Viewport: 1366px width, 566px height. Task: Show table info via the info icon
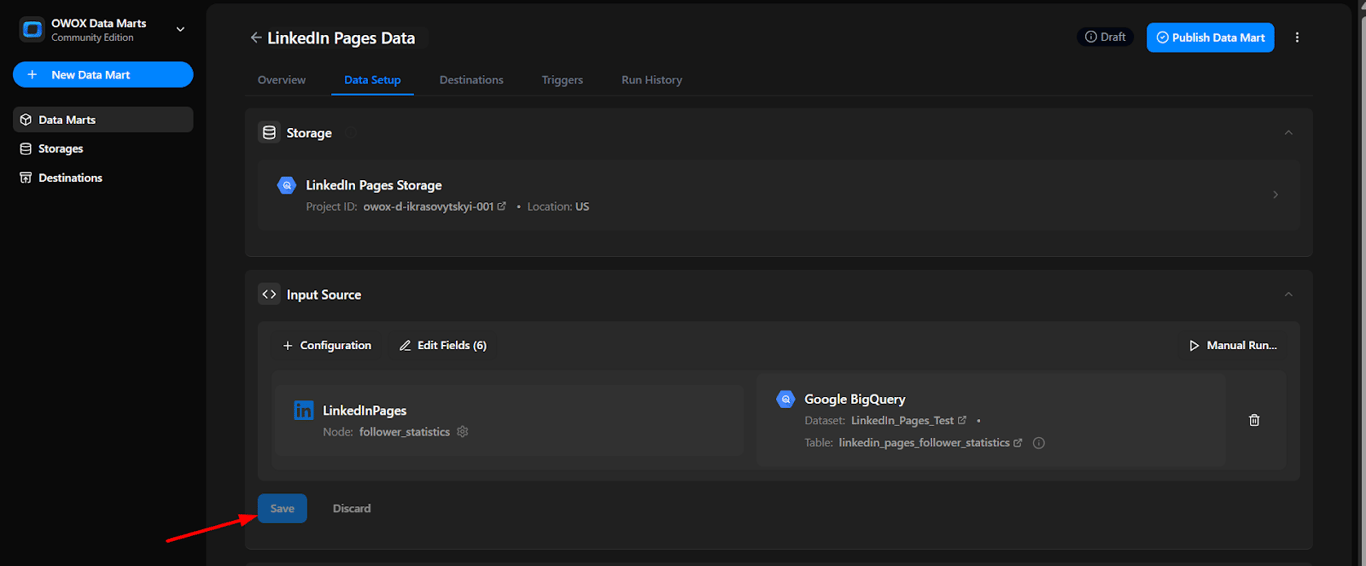point(1039,443)
